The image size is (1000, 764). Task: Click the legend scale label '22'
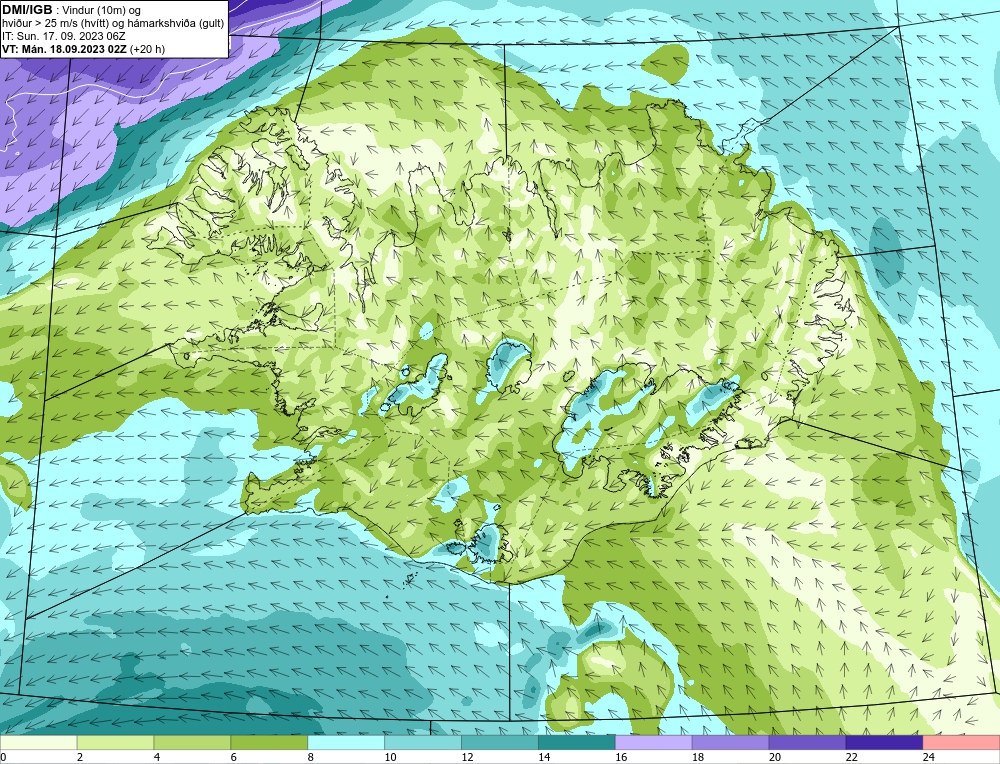[851, 758]
